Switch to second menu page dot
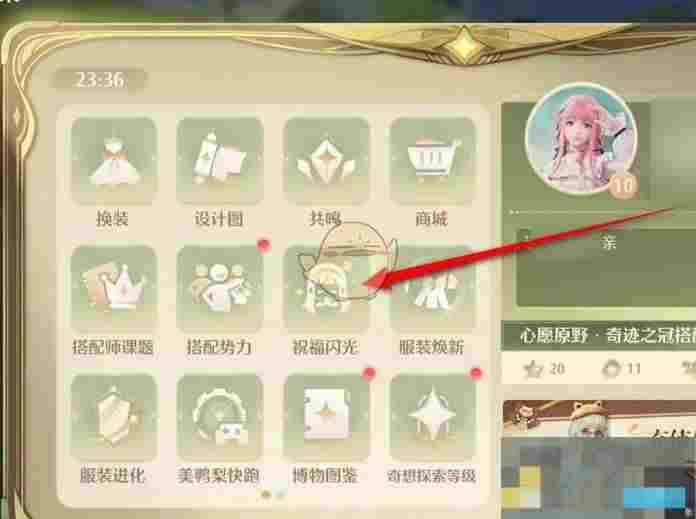This screenshot has height=519, width=696. [x=280, y=494]
